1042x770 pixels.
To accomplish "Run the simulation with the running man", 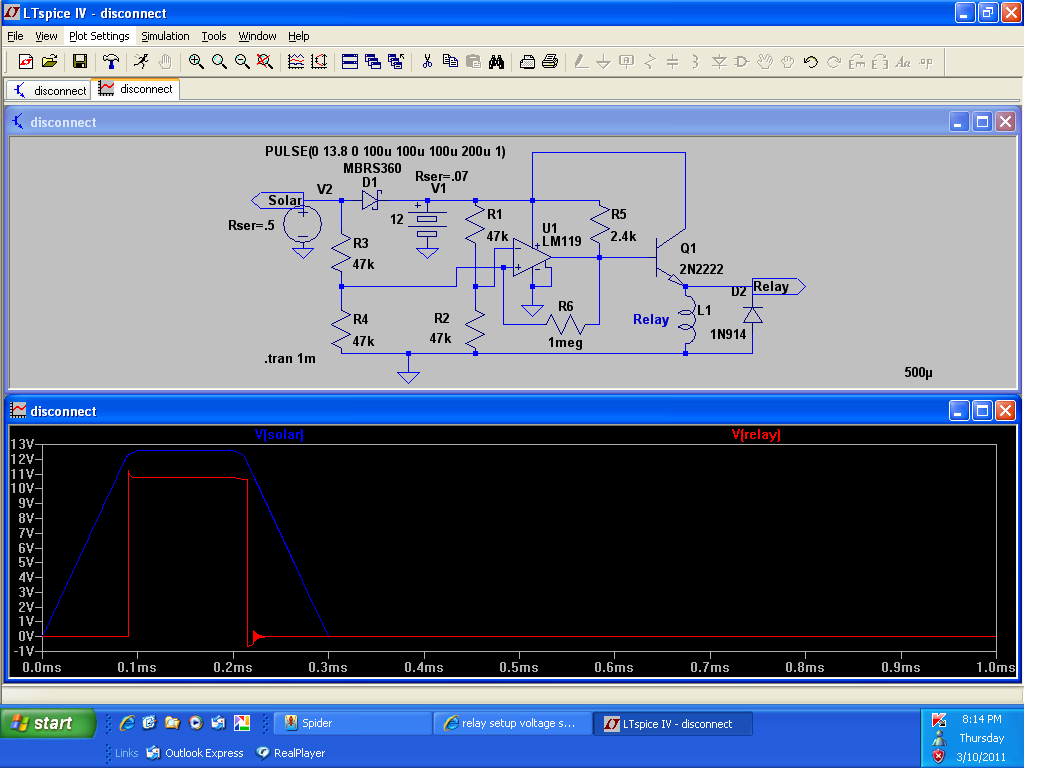I will [142, 62].
